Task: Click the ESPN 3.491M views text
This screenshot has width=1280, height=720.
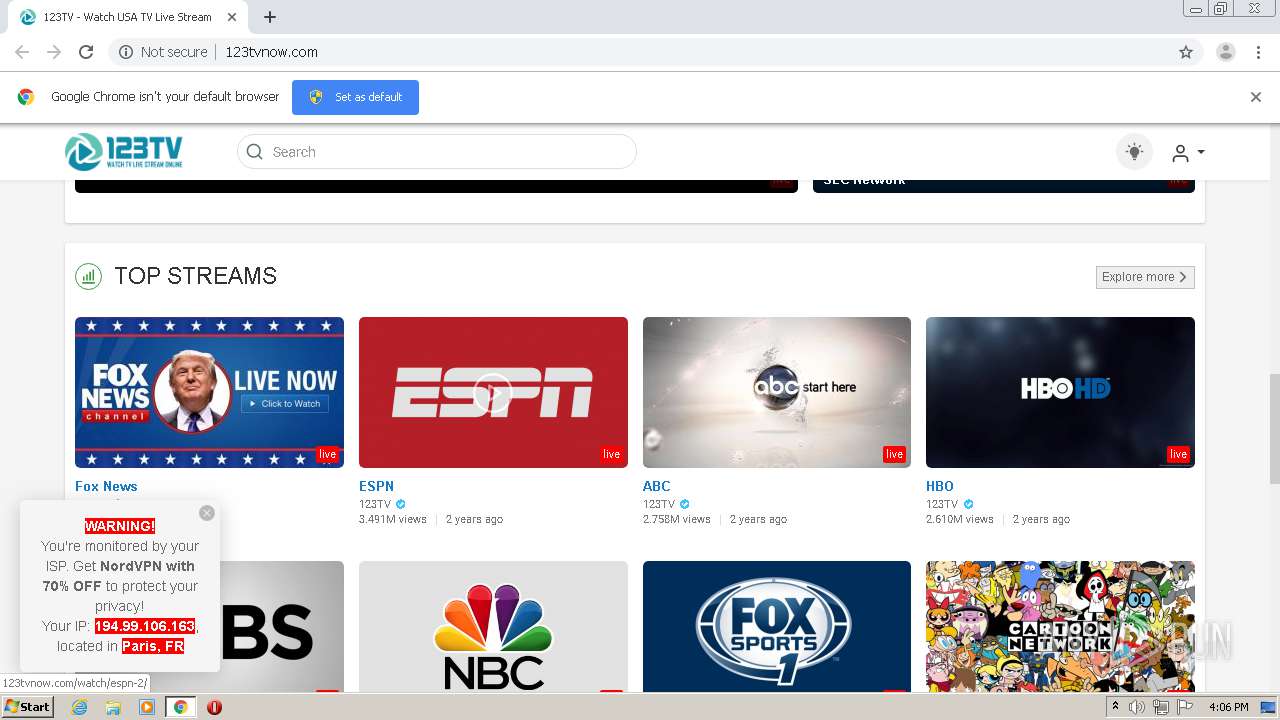Action: pos(393,519)
